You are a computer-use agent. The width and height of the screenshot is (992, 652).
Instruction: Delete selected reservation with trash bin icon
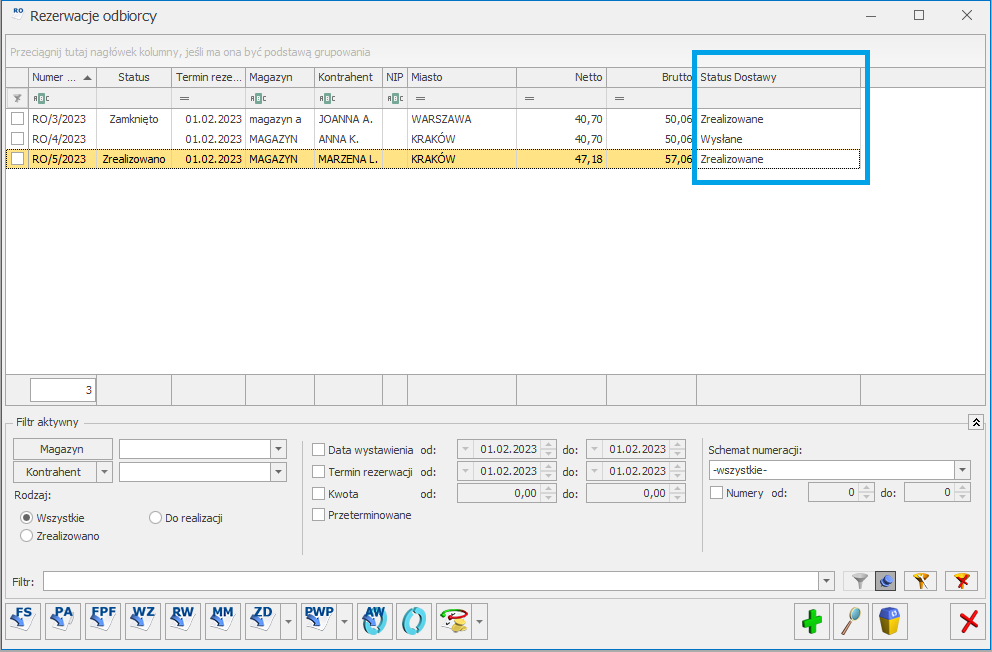click(x=890, y=621)
